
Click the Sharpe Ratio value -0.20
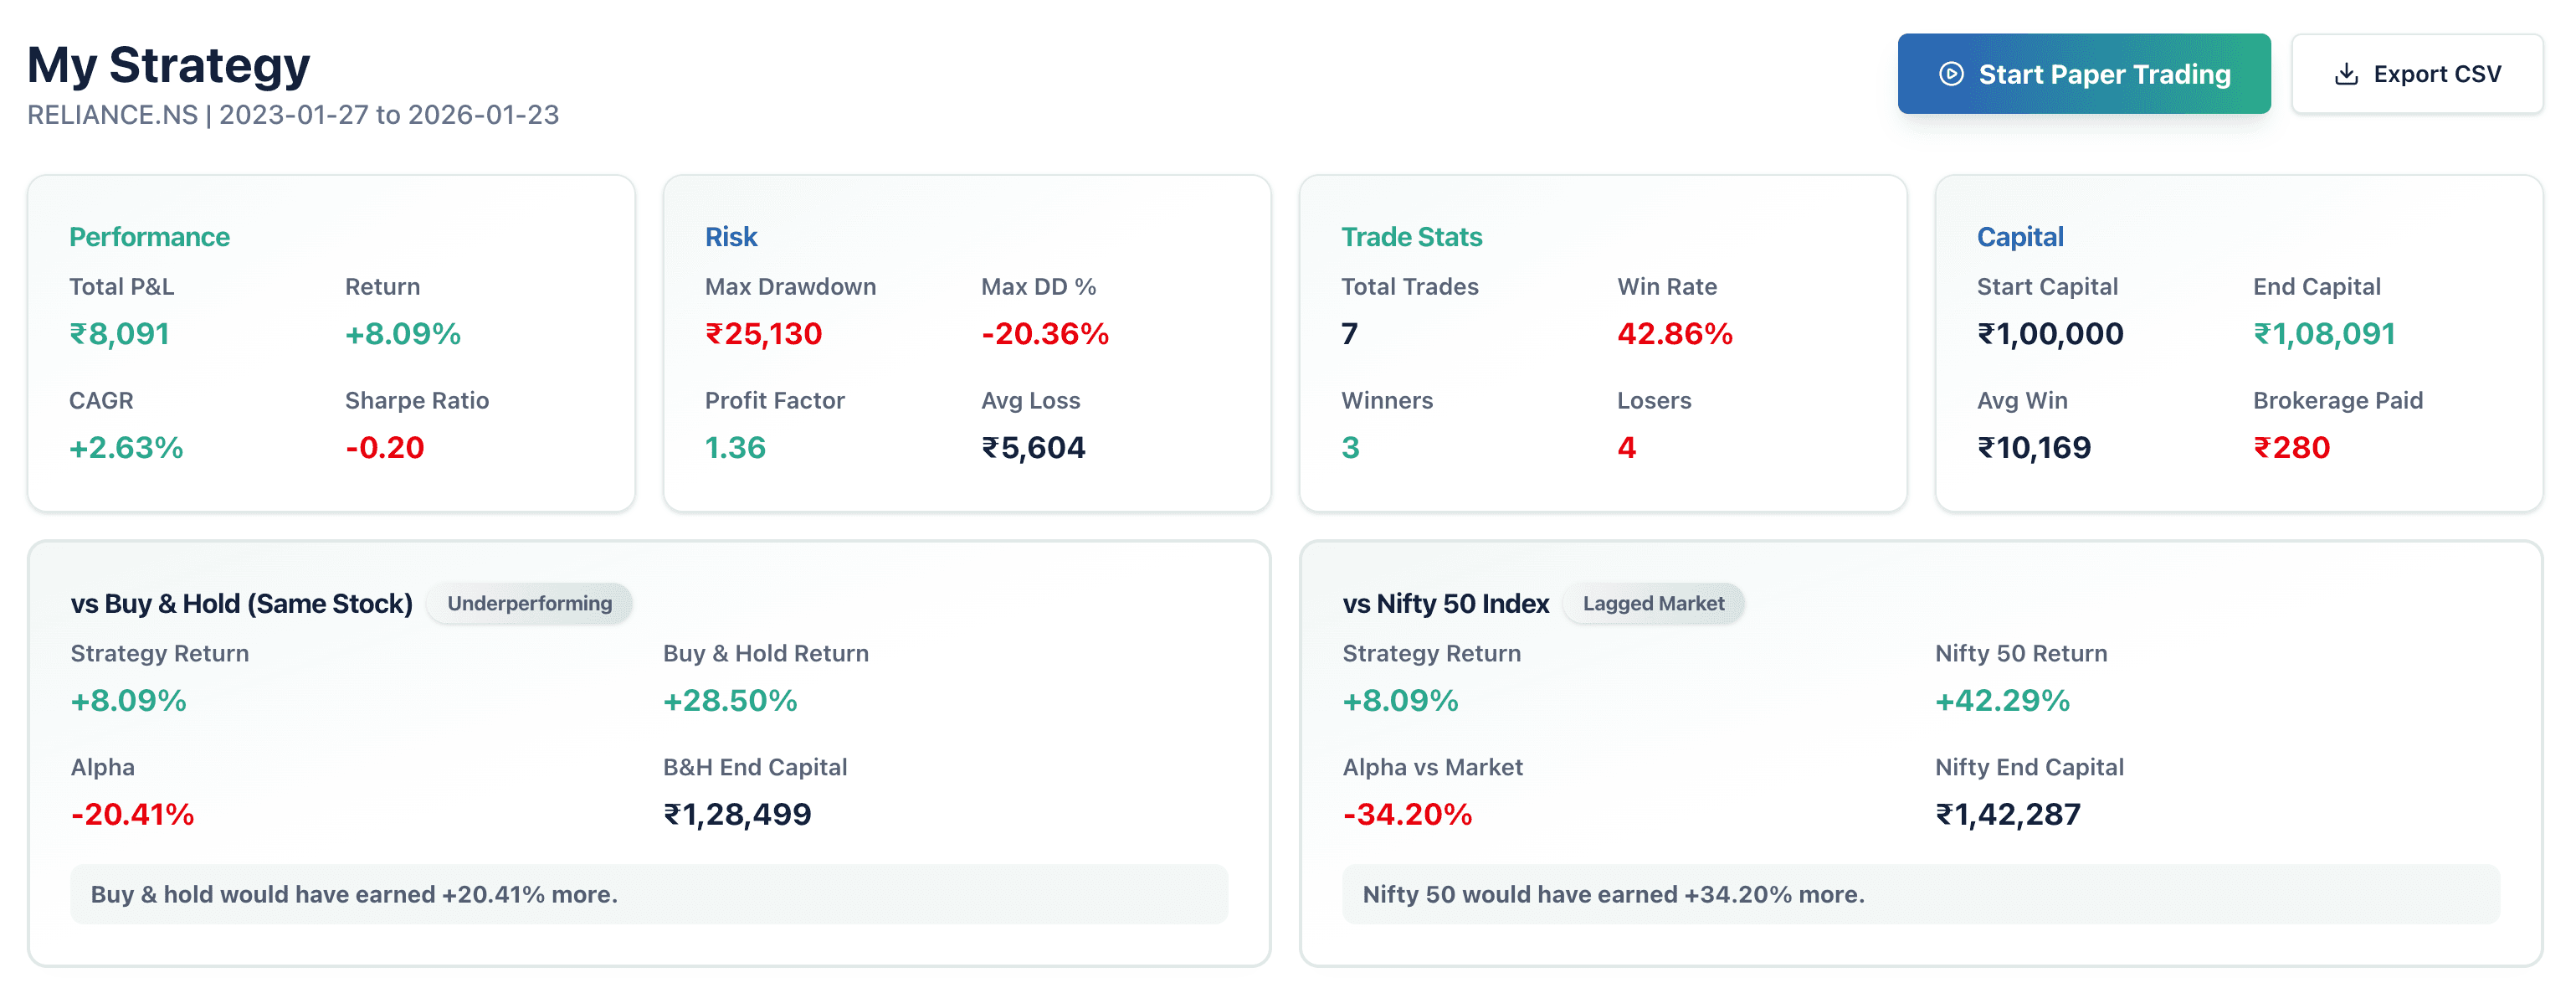click(386, 448)
